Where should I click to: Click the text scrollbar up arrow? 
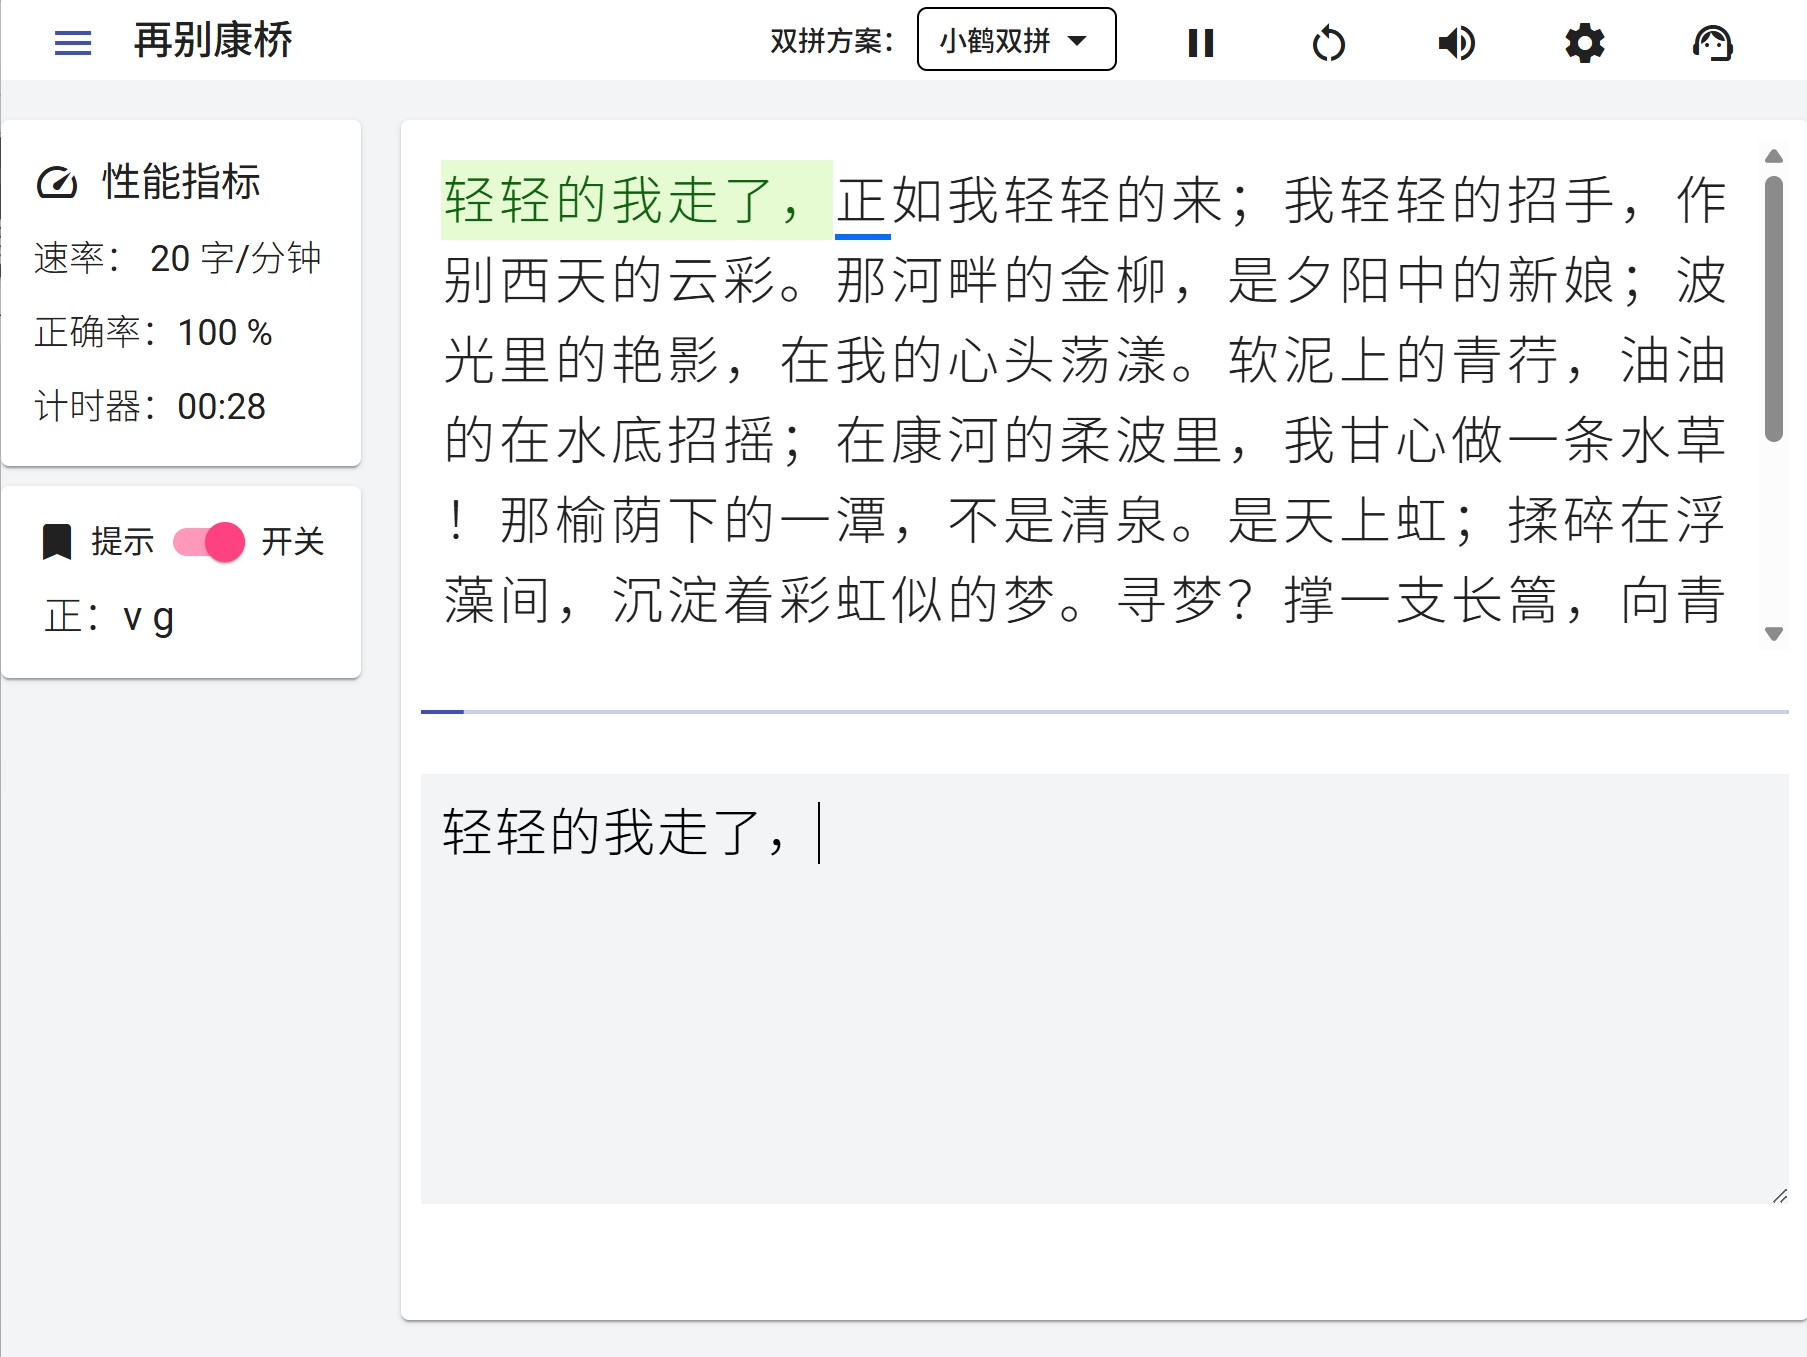(1774, 156)
